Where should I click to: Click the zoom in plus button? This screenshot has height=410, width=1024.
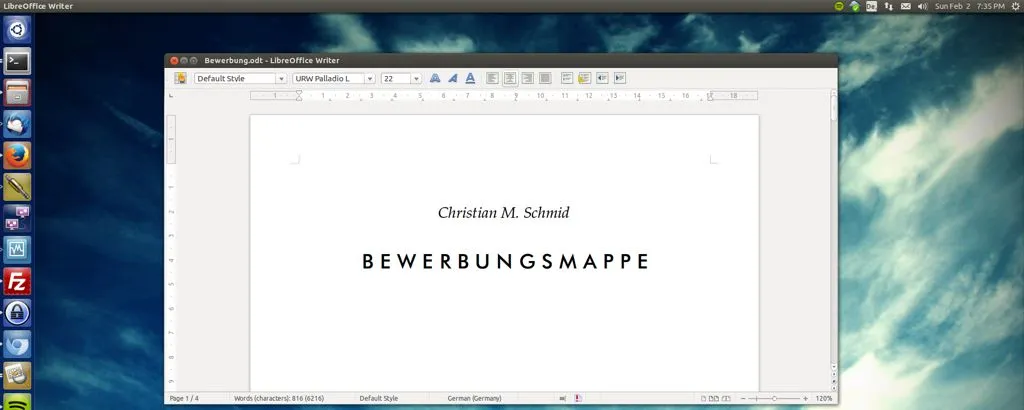(805, 398)
